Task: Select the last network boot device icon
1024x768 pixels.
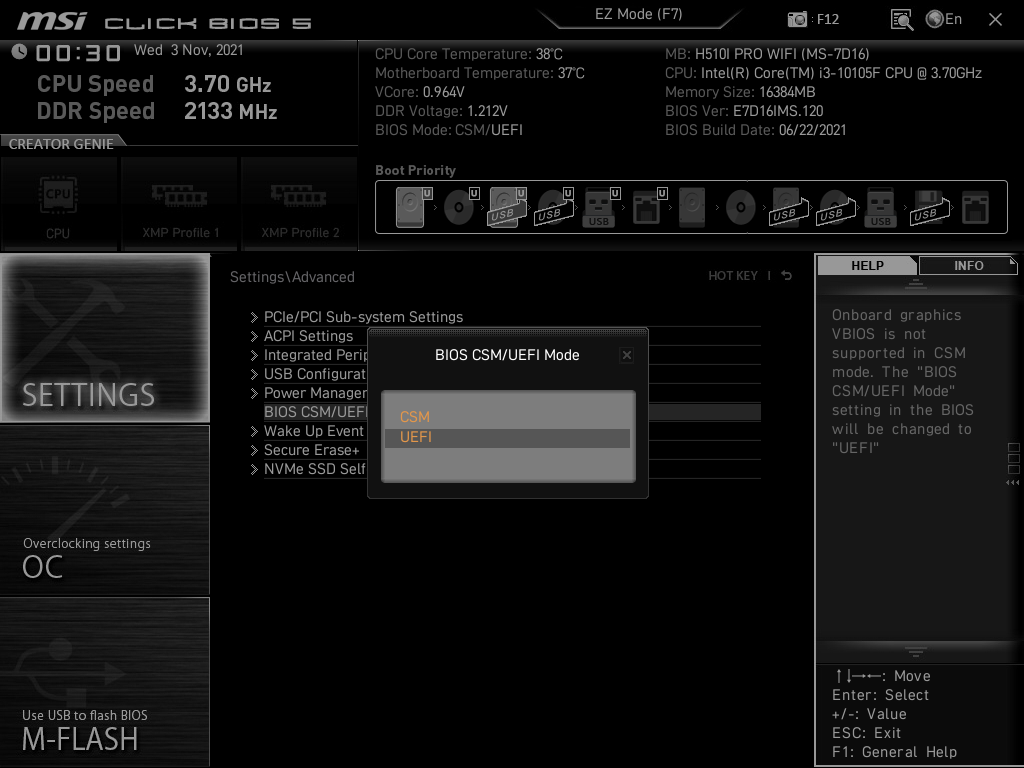Action: click(x=974, y=207)
